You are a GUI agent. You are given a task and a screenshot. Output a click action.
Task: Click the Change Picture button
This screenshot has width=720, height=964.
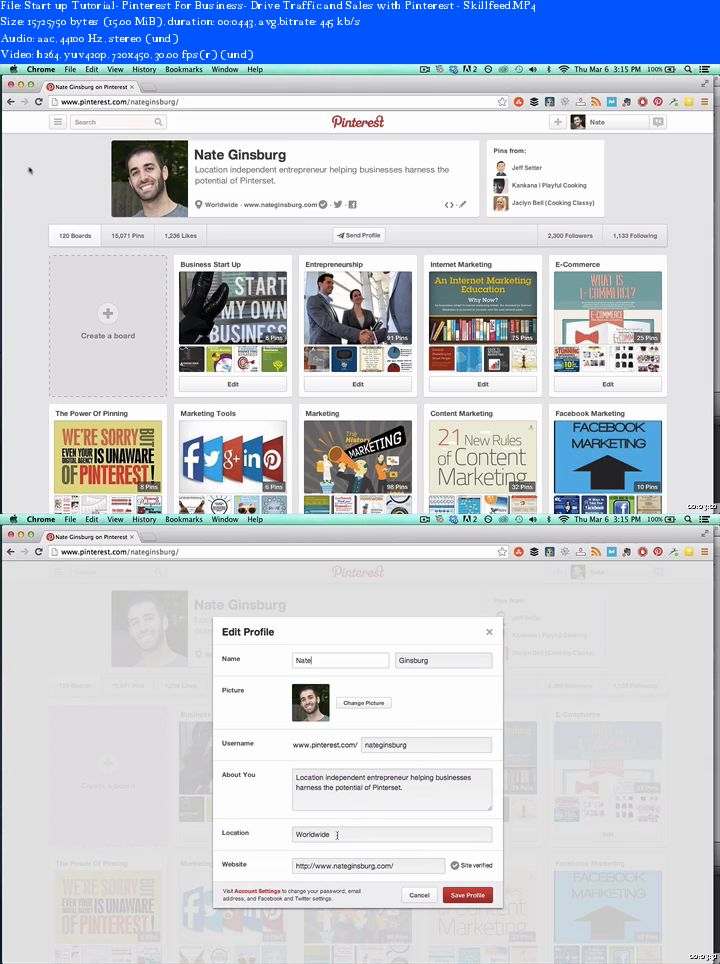pyautogui.click(x=363, y=703)
